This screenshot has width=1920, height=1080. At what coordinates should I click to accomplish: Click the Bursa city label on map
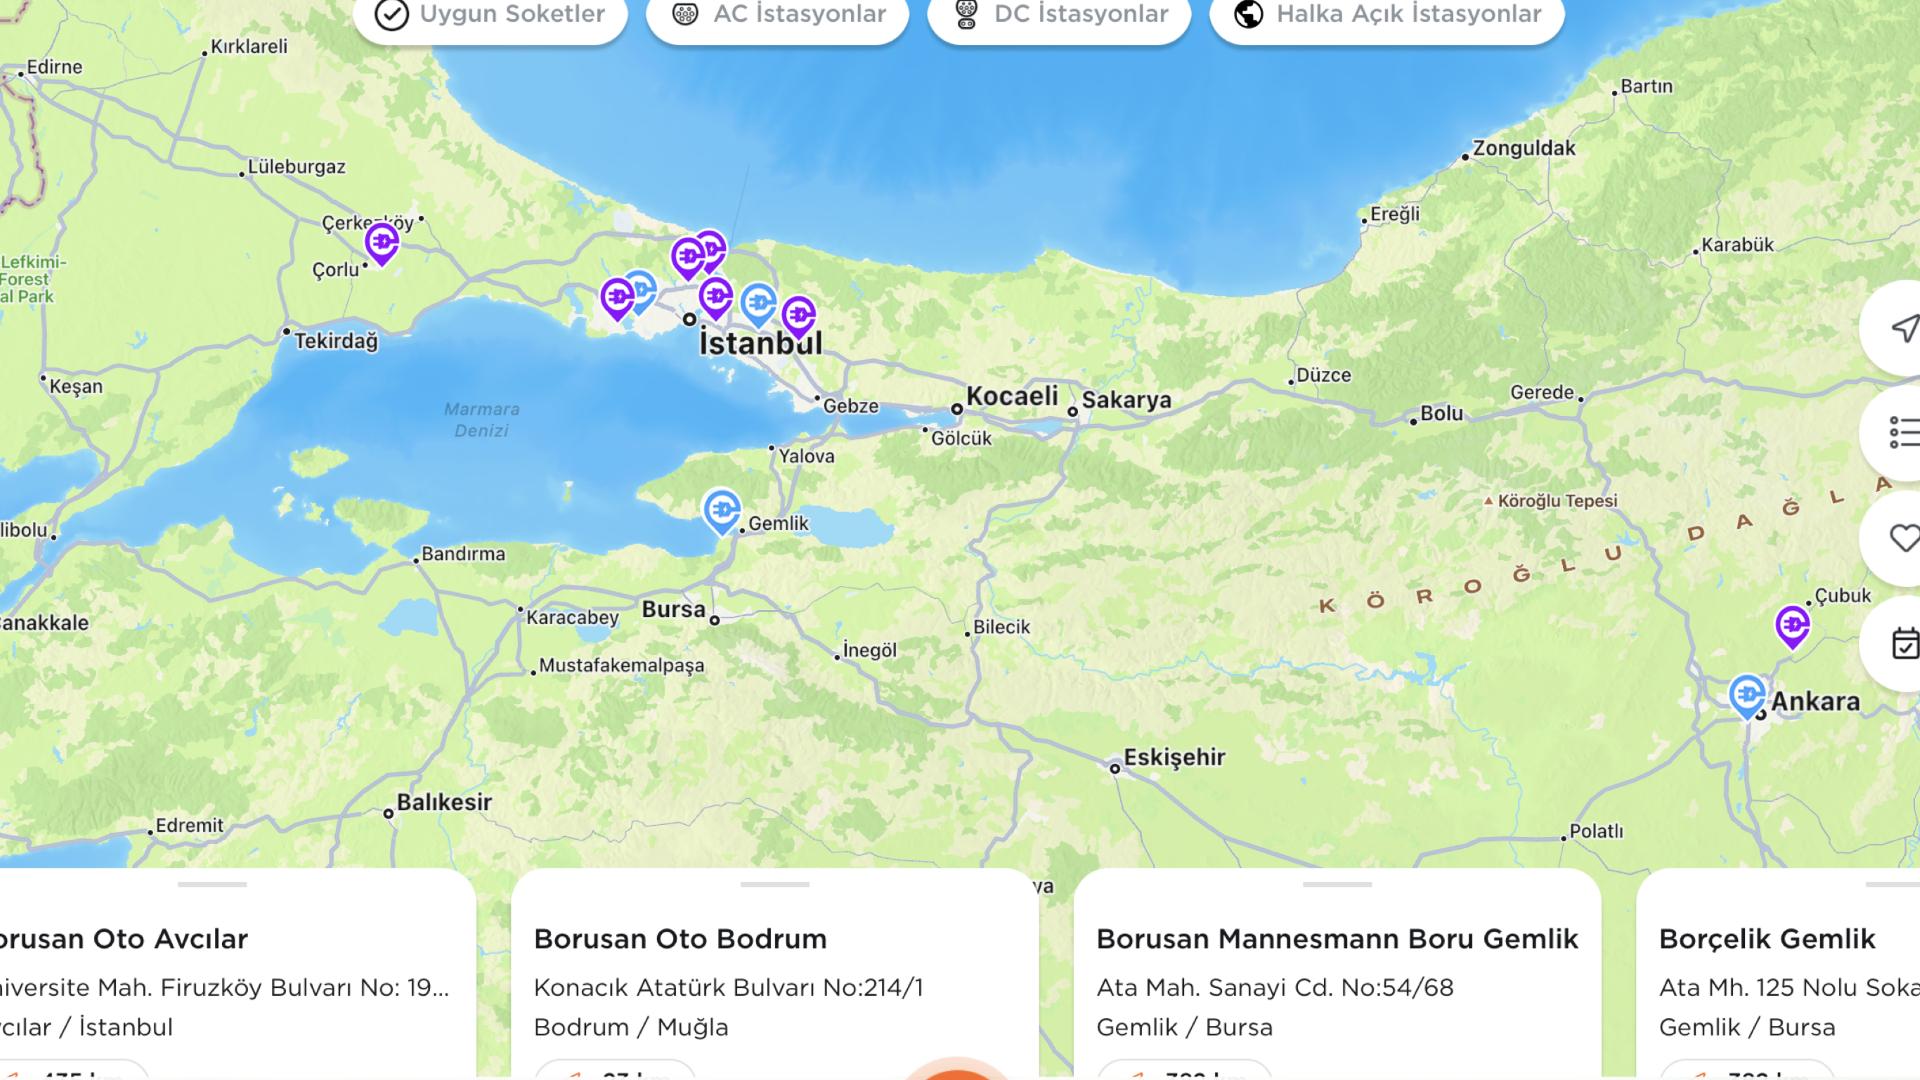(673, 608)
